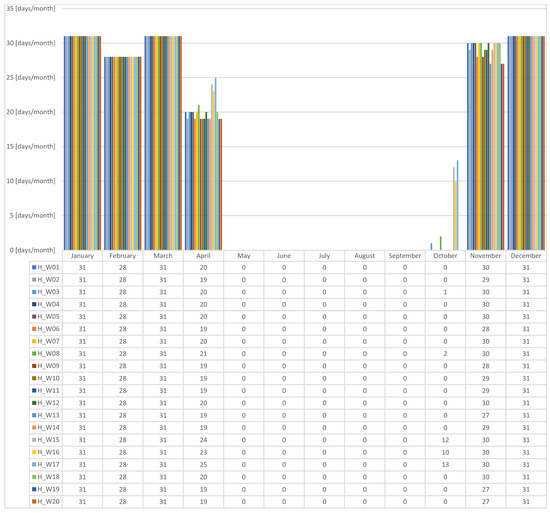Screen dimensions: 550x513
Task: Click the H_W13 November value 27
Action: pyautogui.click(x=485, y=416)
